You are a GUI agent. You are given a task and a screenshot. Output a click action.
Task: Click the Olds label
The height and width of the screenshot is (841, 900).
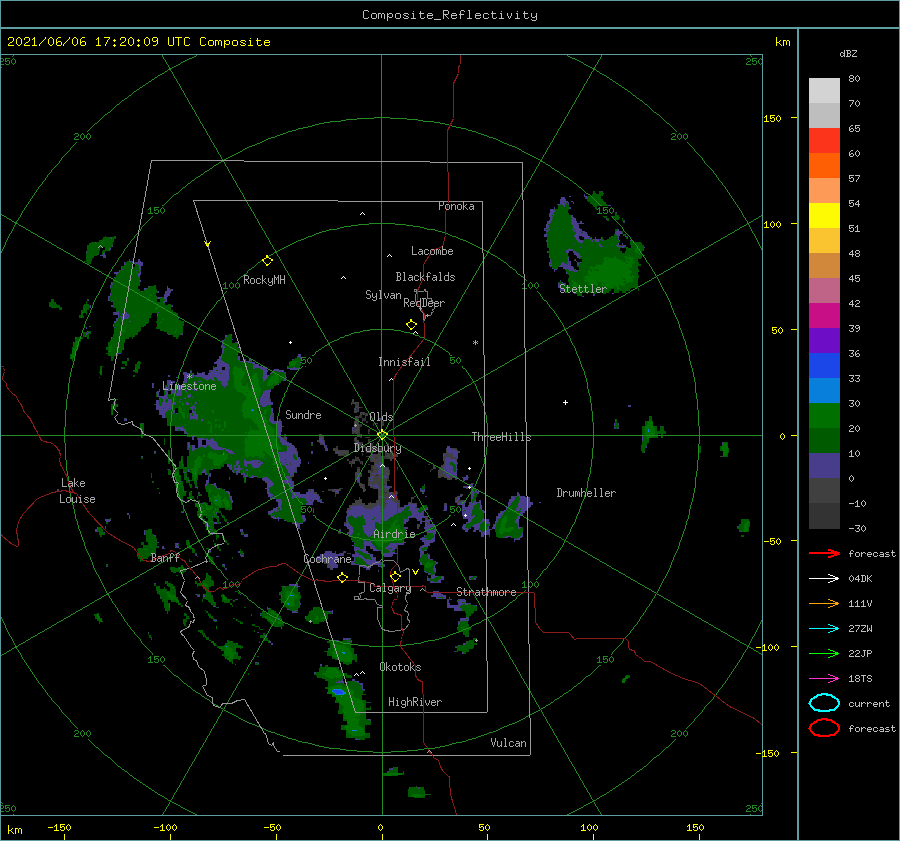(381, 417)
